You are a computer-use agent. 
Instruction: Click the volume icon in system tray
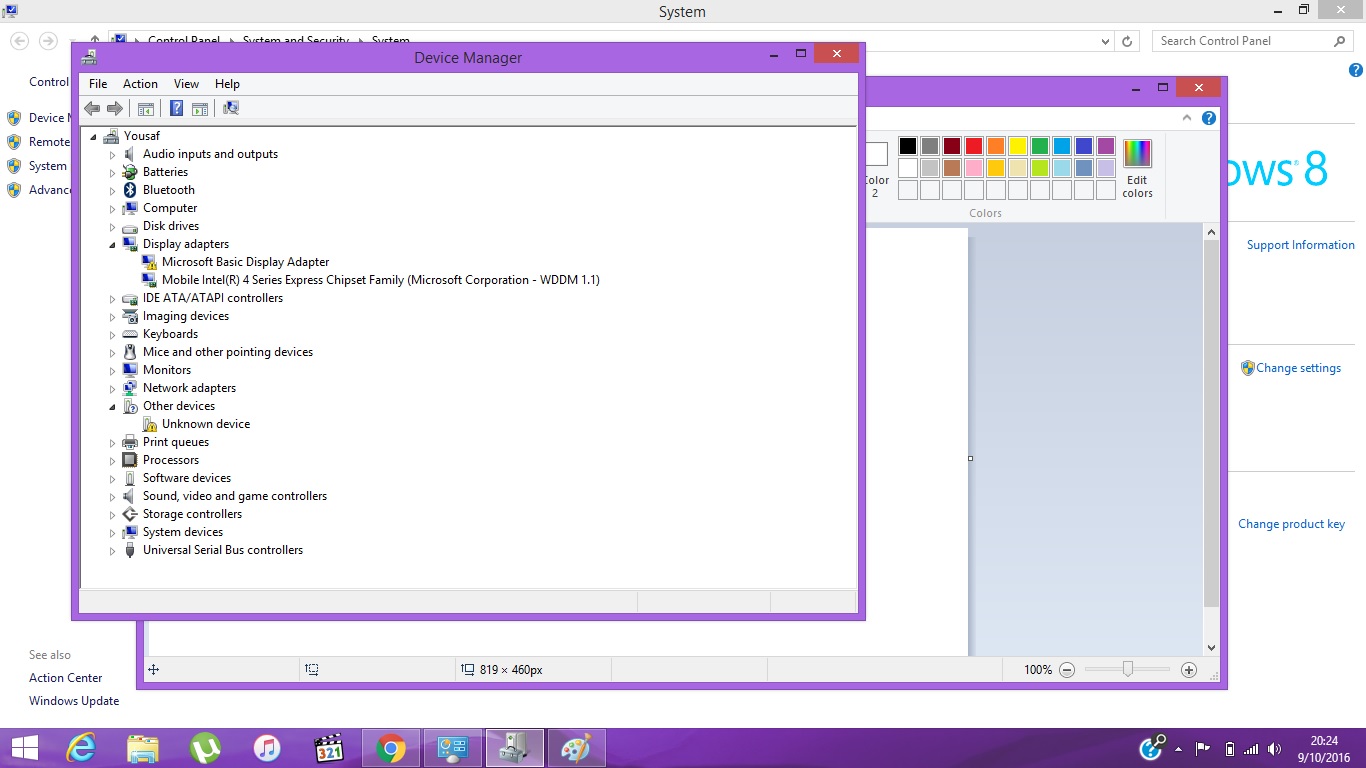(x=1274, y=749)
